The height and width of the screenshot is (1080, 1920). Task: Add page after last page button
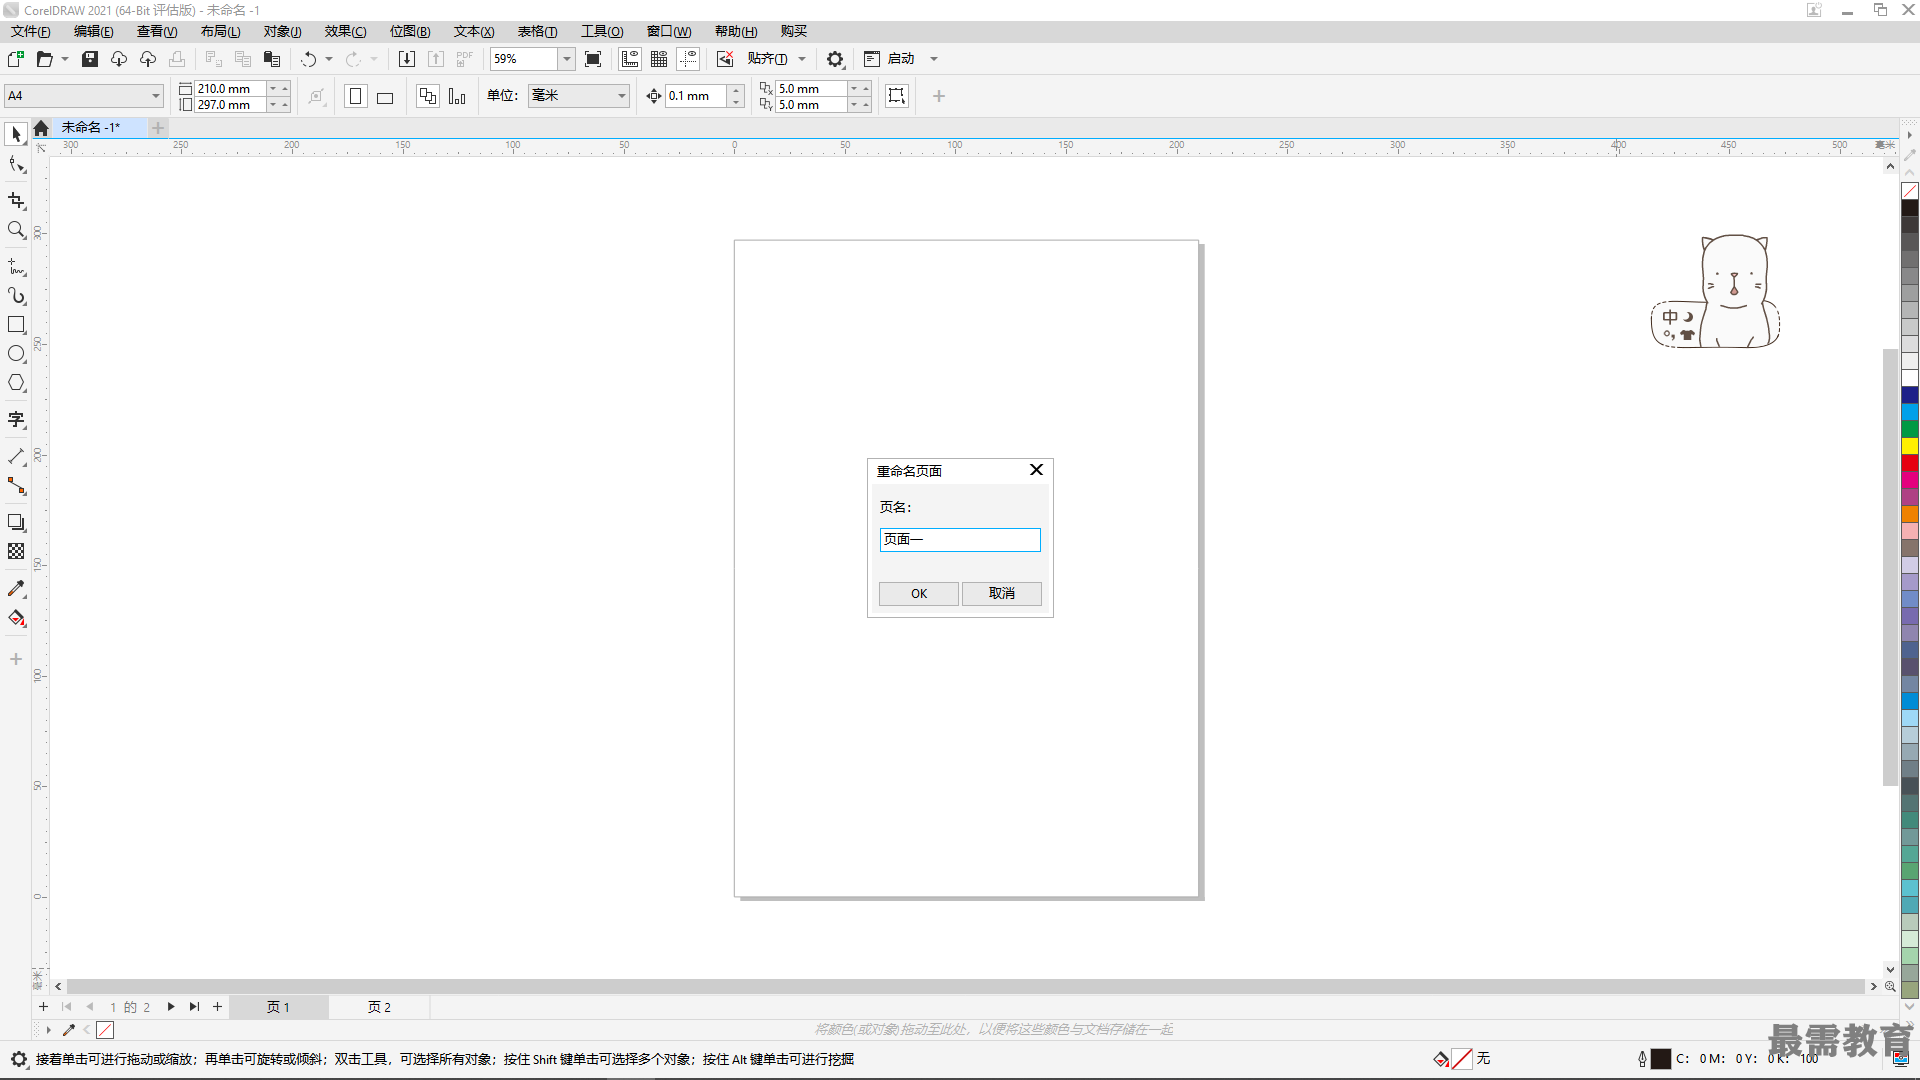pyautogui.click(x=217, y=1007)
